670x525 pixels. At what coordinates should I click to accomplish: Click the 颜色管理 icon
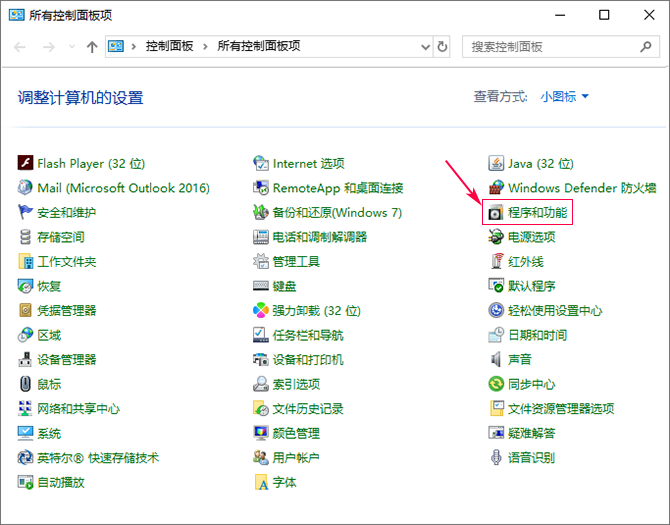(261, 433)
